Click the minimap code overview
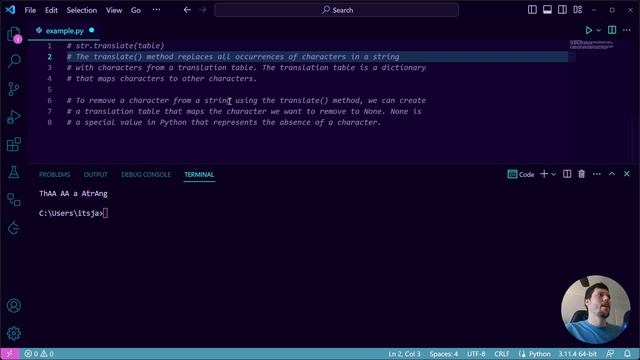The height and width of the screenshot is (360, 640). point(591,44)
